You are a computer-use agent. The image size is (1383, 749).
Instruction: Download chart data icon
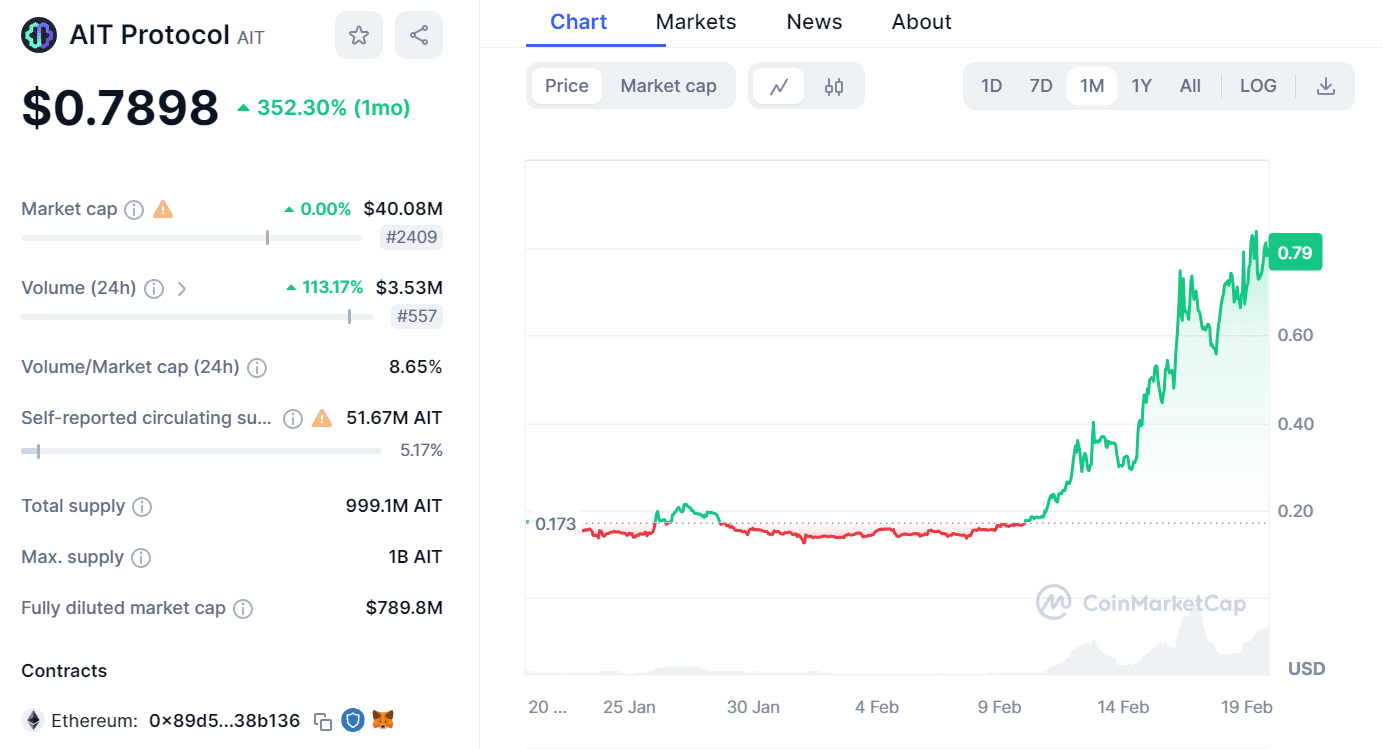1326,86
